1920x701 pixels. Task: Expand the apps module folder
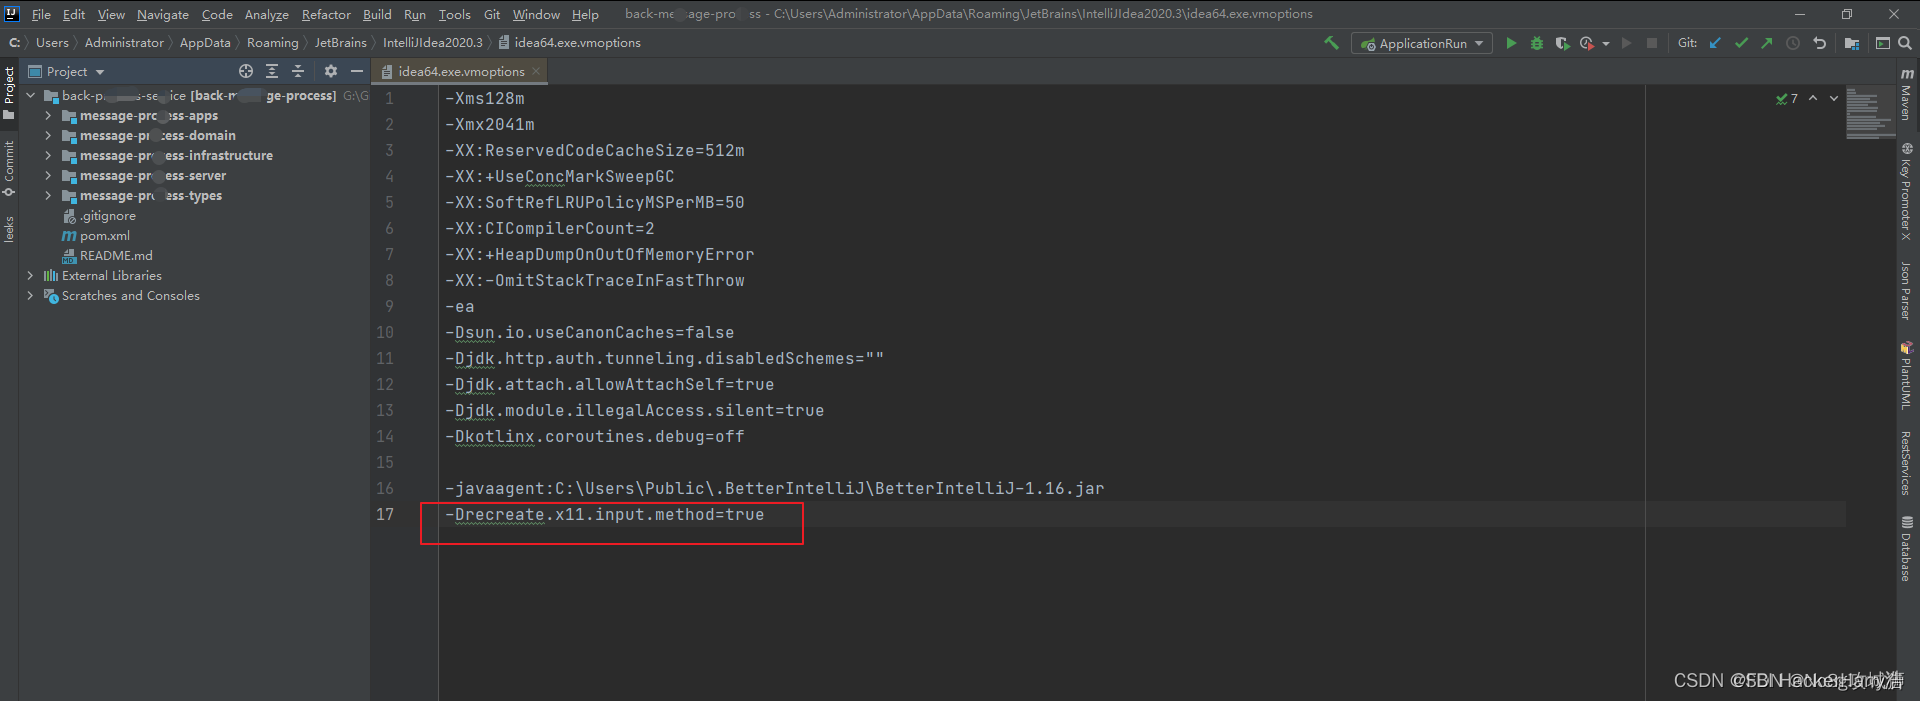[x=48, y=116]
